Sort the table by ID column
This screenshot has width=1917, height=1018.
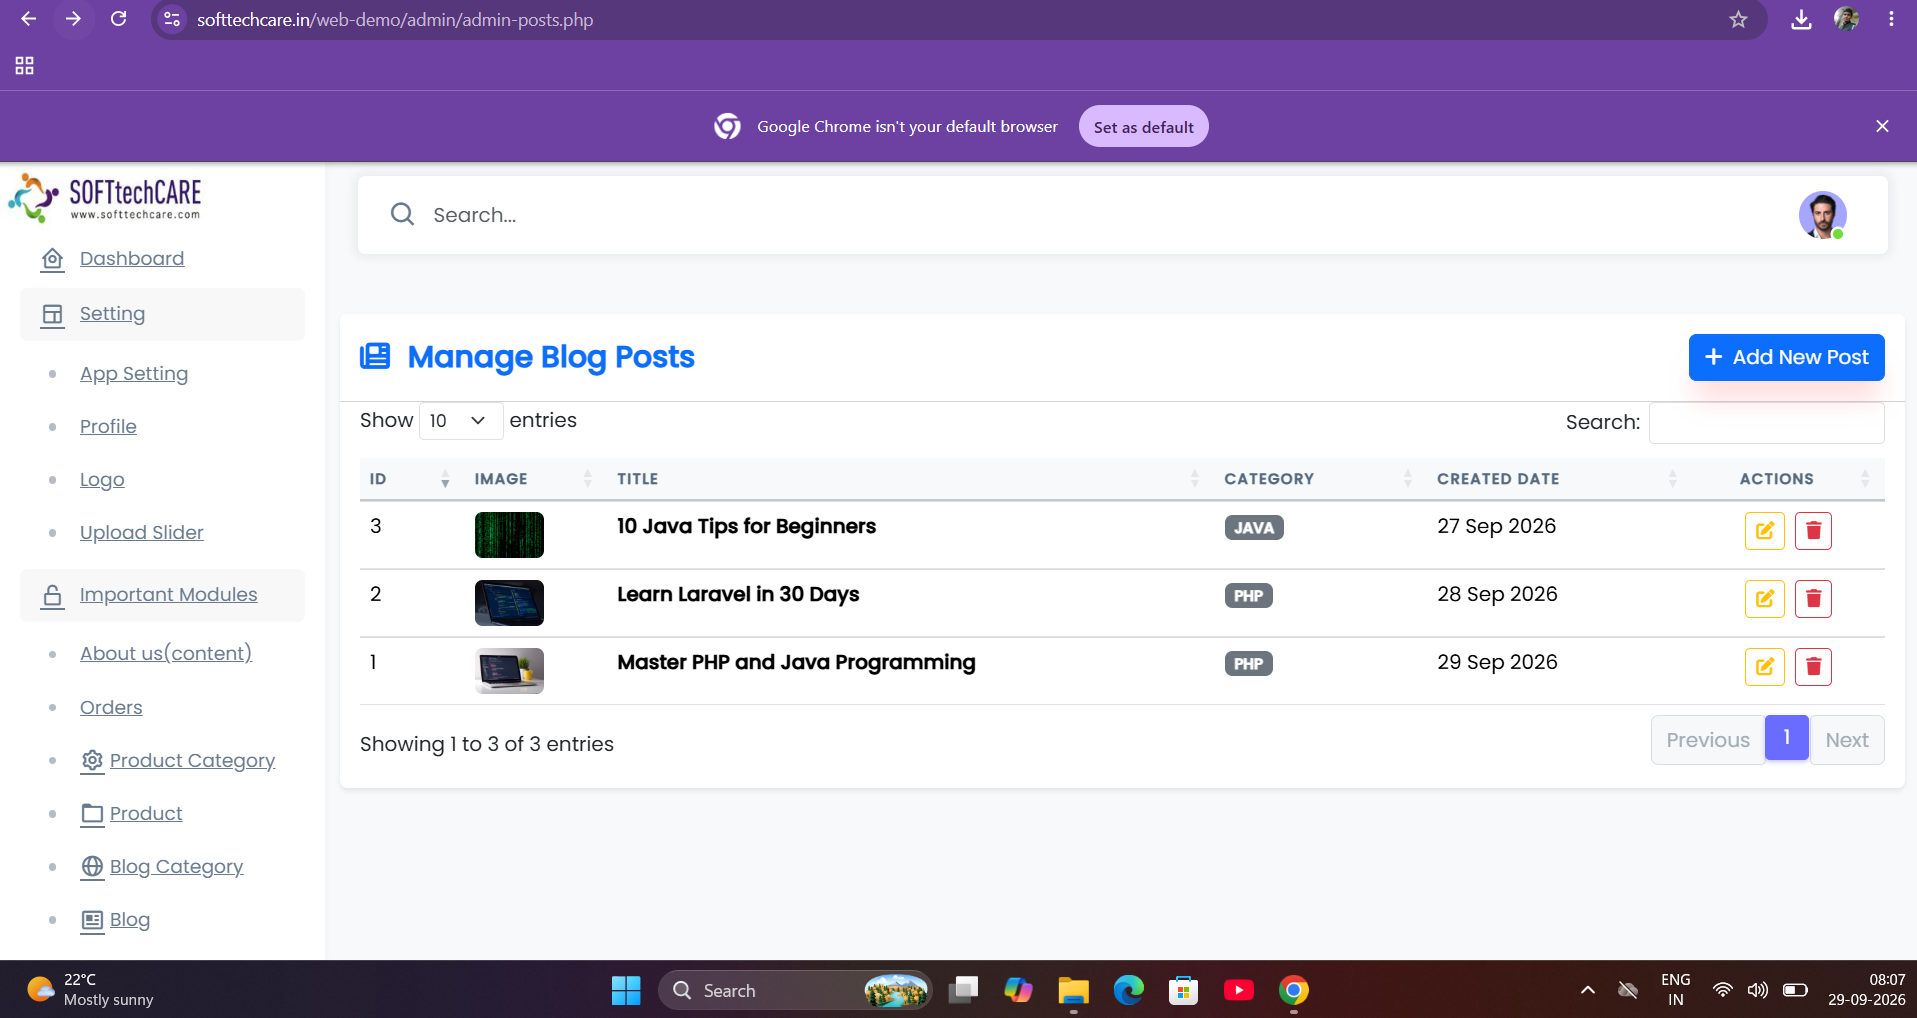tap(410, 479)
